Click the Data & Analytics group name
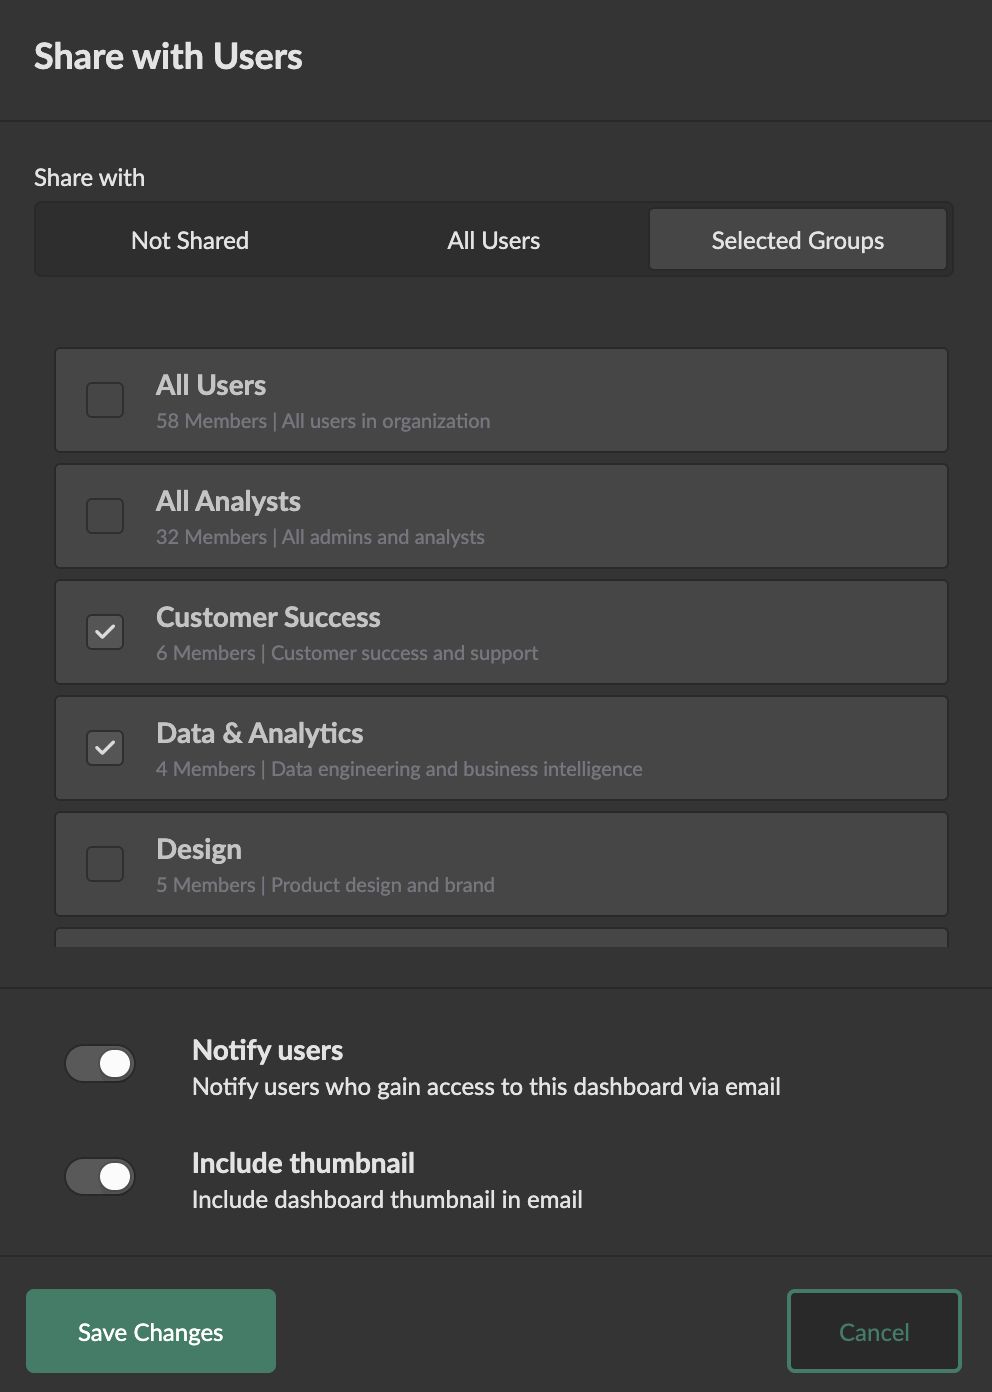The image size is (992, 1392). click(260, 733)
